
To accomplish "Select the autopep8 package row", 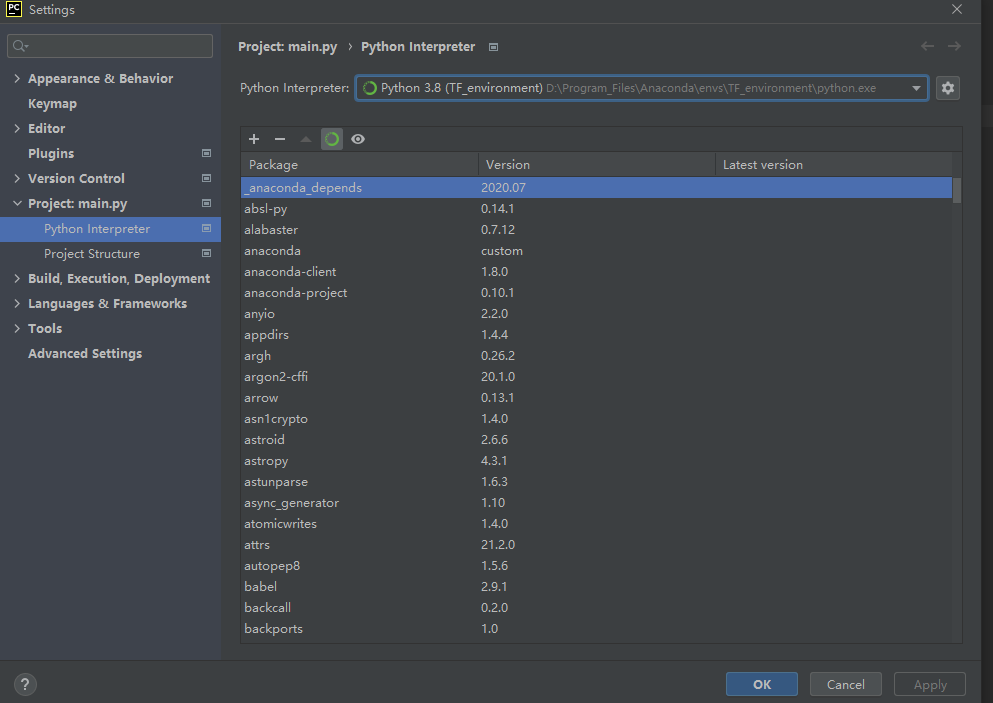I will click(x=597, y=566).
